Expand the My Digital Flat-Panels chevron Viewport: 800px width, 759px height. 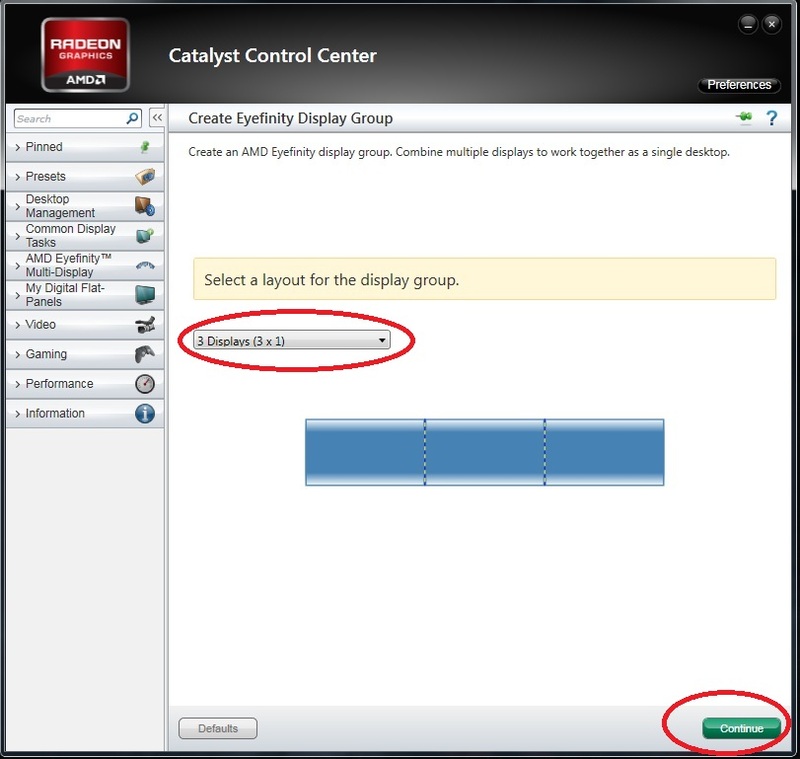coord(18,295)
